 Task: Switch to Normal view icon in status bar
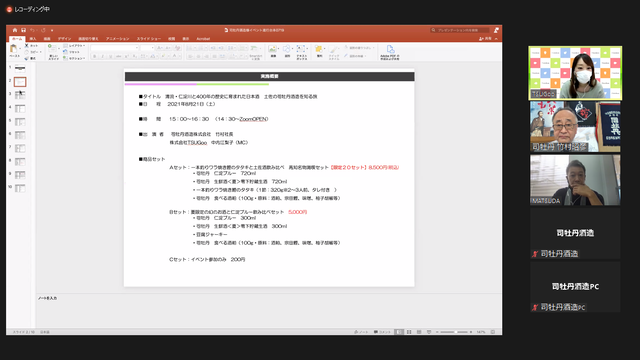click(399, 332)
